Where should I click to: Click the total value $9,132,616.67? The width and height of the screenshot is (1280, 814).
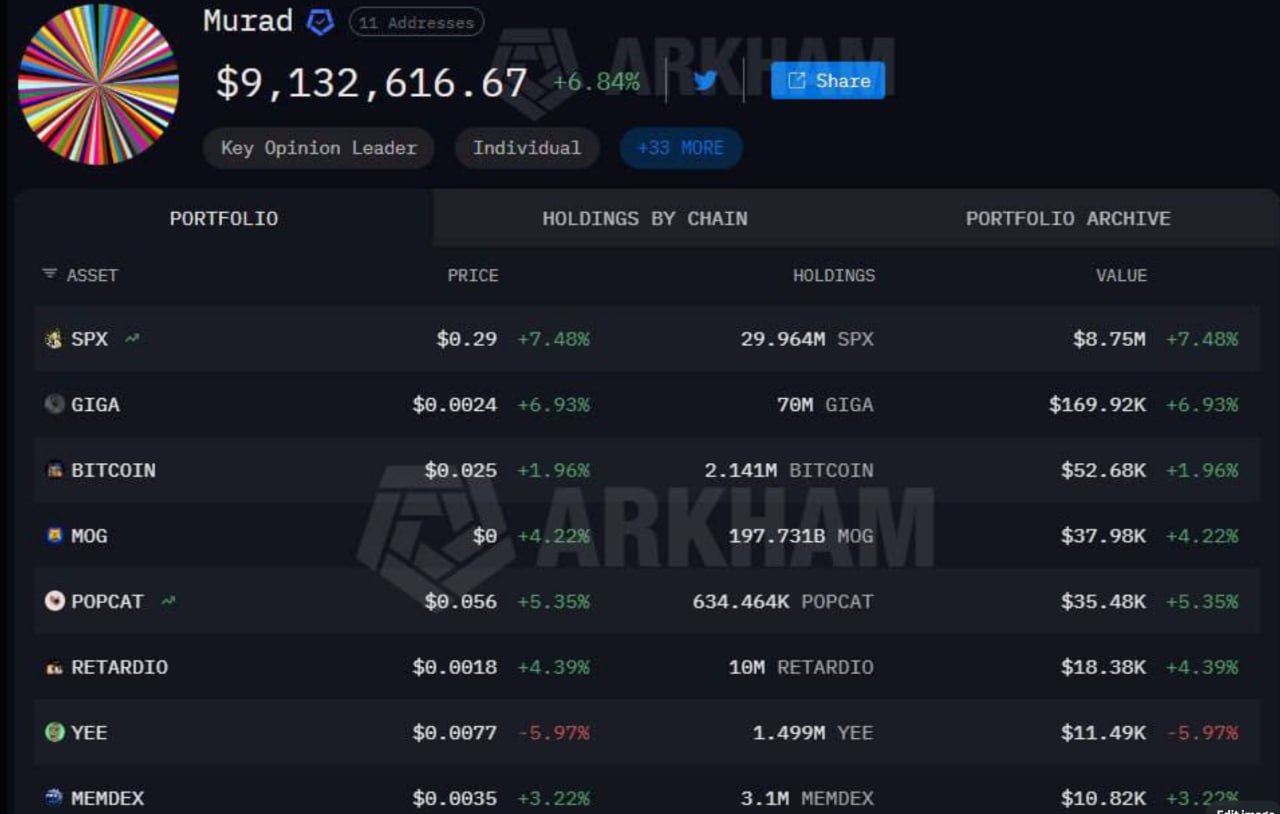coord(371,83)
